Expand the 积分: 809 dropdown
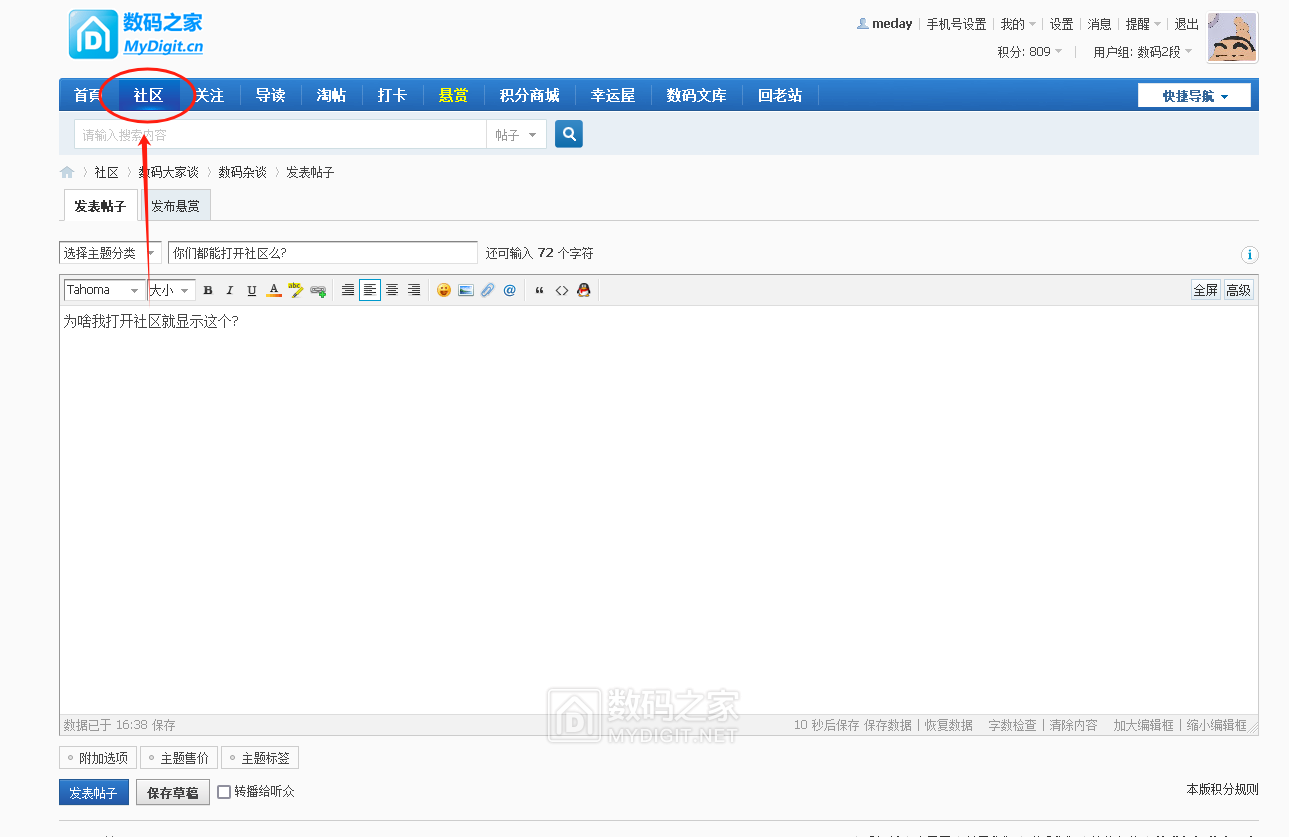The height and width of the screenshot is (837, 1289). pyautogui.click(x=1030, y=51)
